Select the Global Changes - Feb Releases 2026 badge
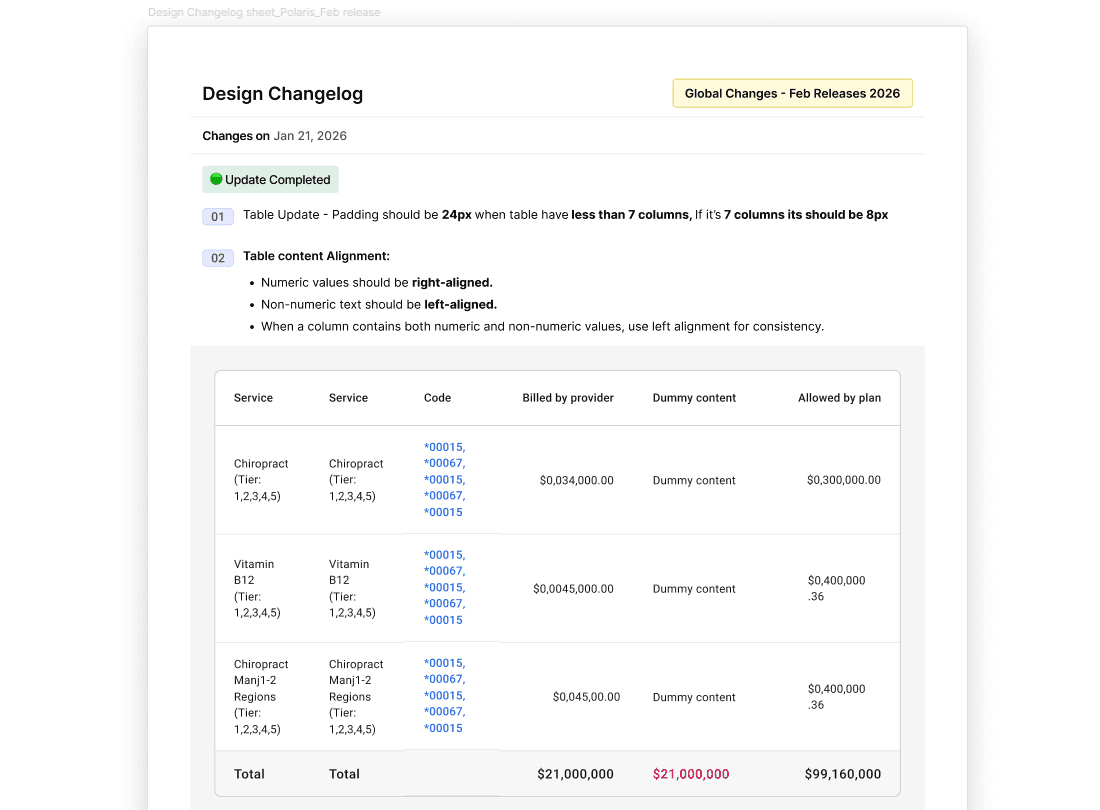The height and width of the screenshot is (810, 1100). tap(792, 93)
